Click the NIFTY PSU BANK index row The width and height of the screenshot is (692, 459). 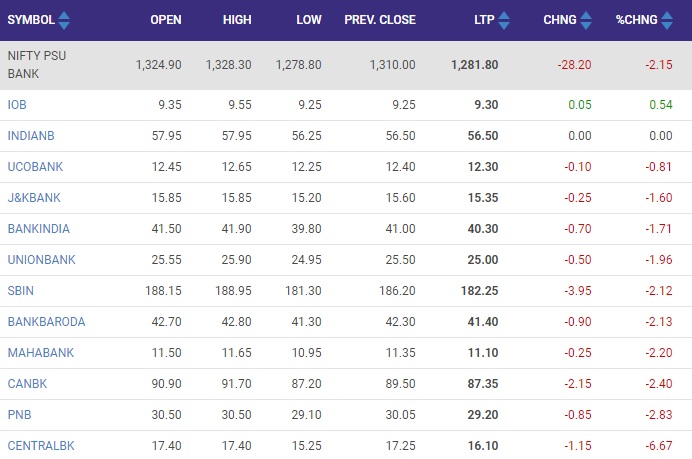[346, 65]
